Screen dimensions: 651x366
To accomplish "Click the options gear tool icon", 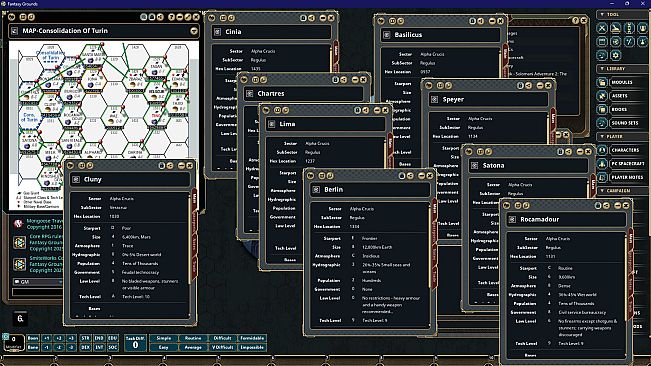I will 616,55.
